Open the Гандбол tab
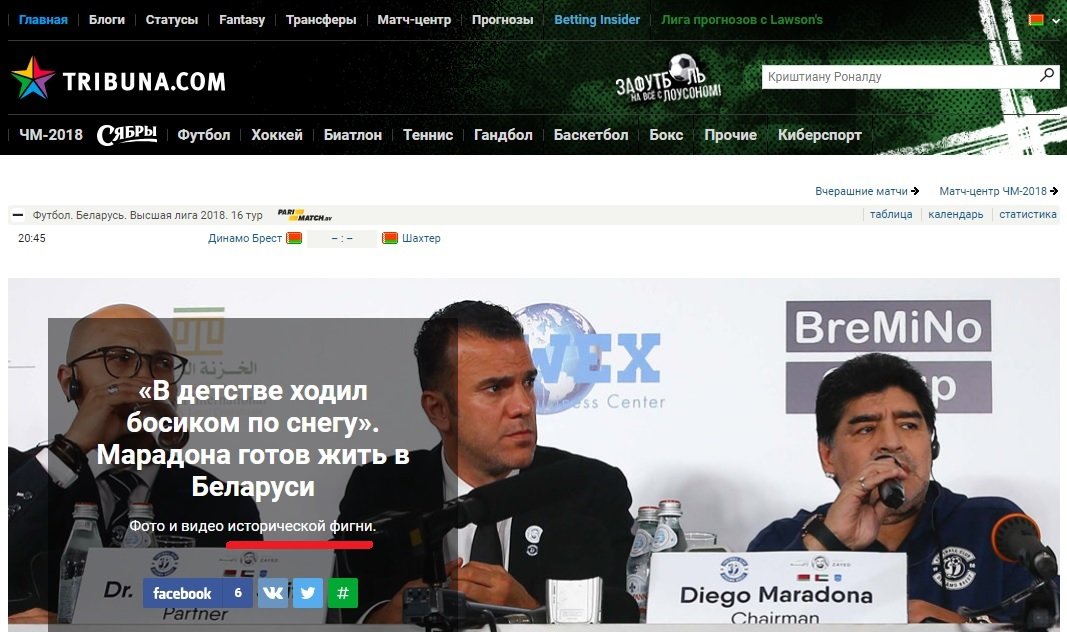Screen dimensions: 1067x632 [x=503, y=135]
